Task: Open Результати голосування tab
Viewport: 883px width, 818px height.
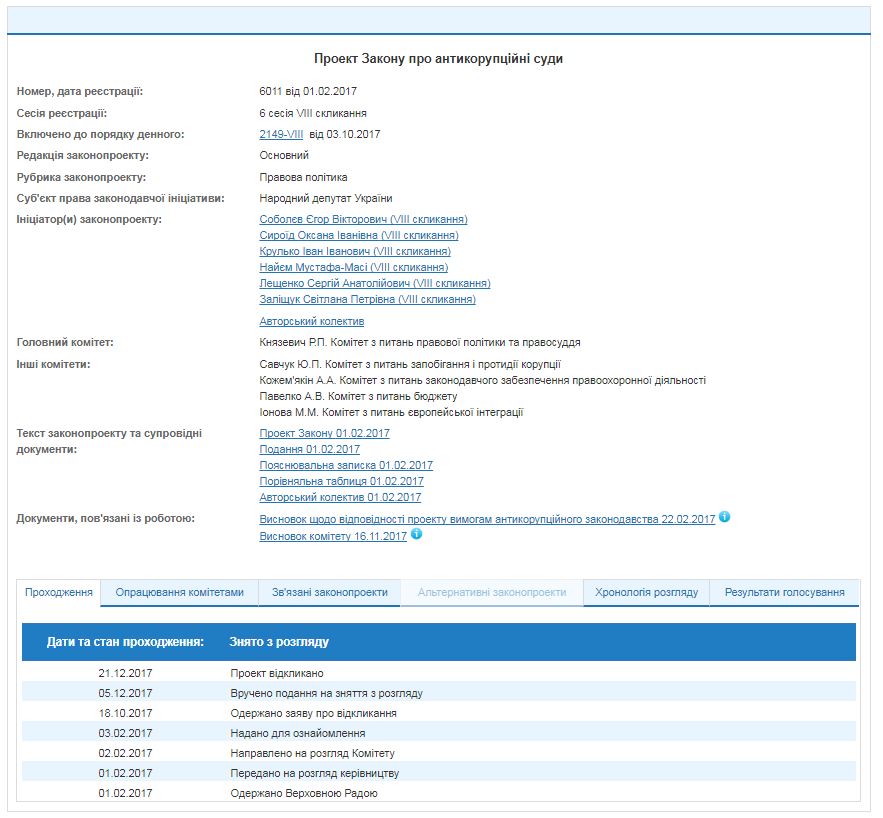Action: 784,592
